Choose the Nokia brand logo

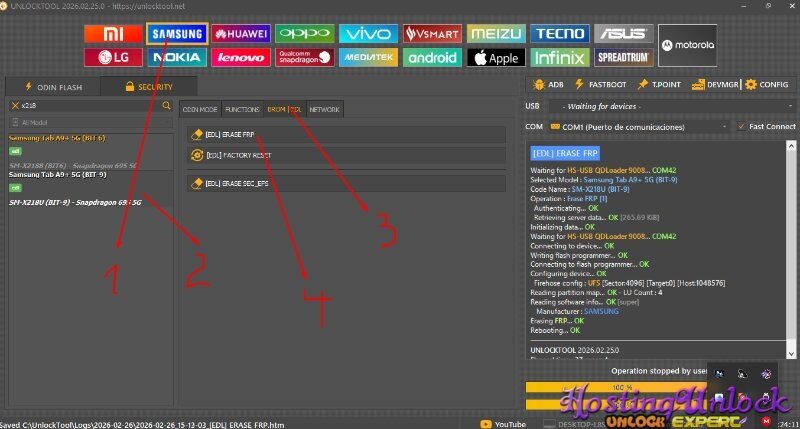click(x=177, y=57)
